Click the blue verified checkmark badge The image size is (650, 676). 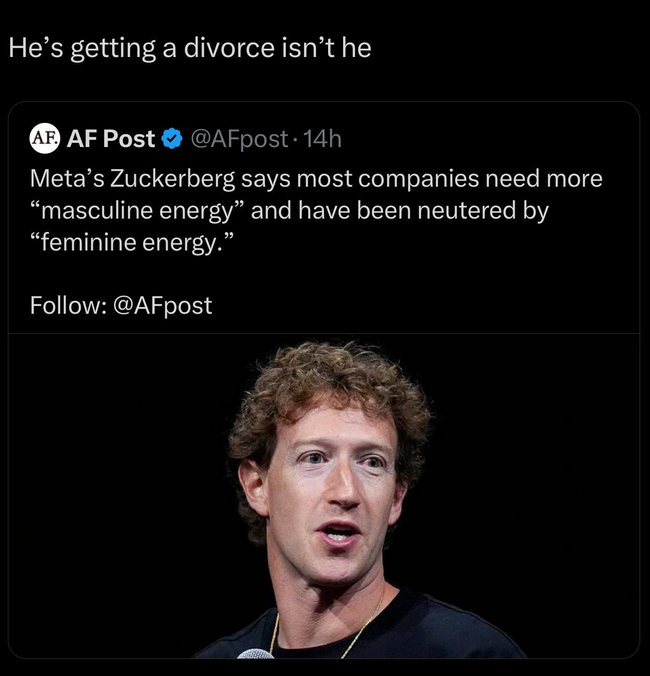click(172, 139)
